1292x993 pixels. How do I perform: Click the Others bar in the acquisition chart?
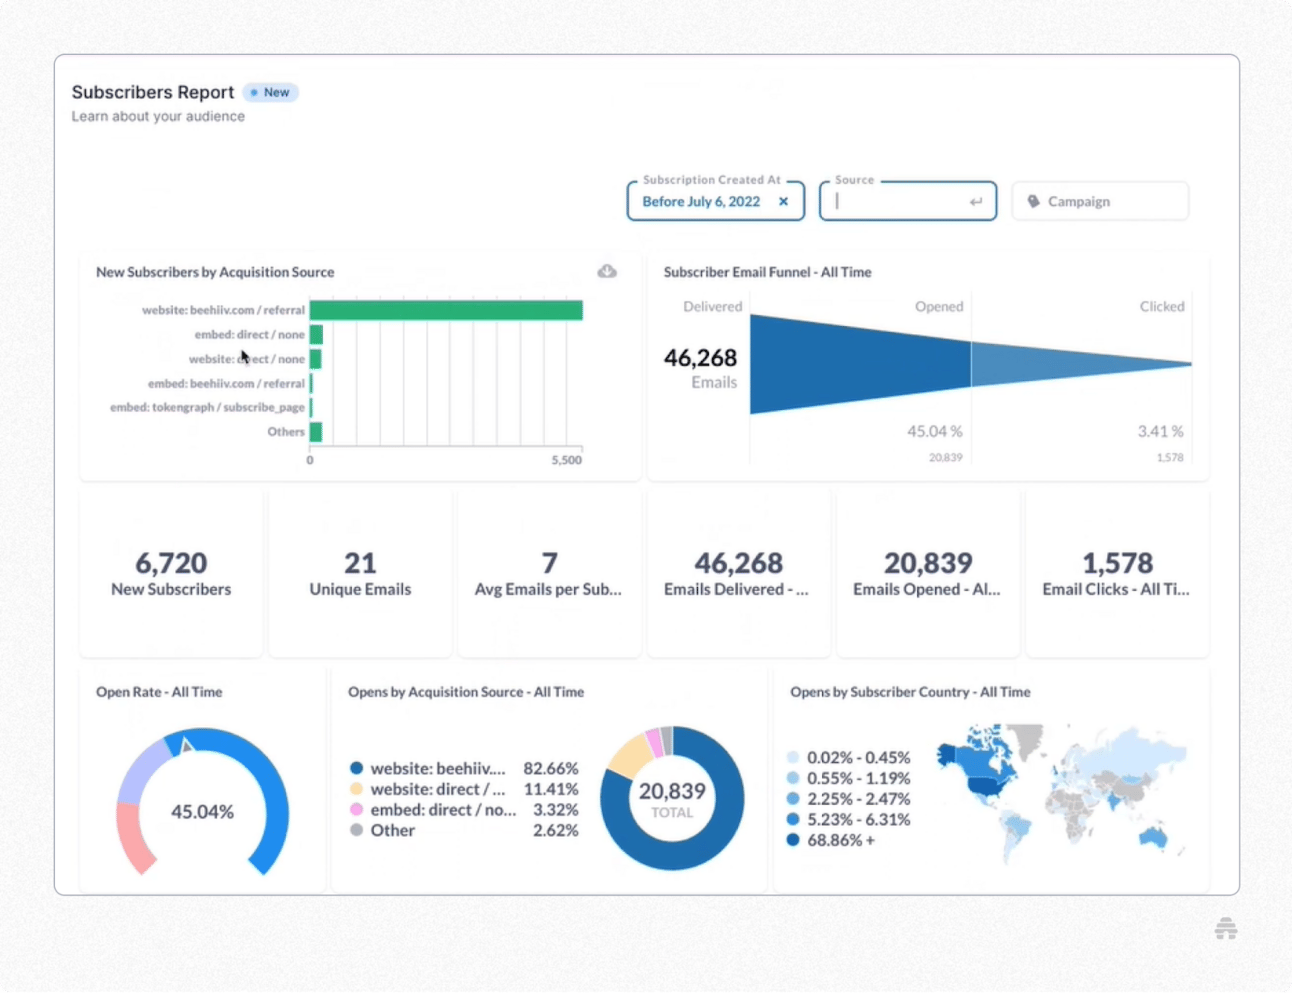click(316, 431)
